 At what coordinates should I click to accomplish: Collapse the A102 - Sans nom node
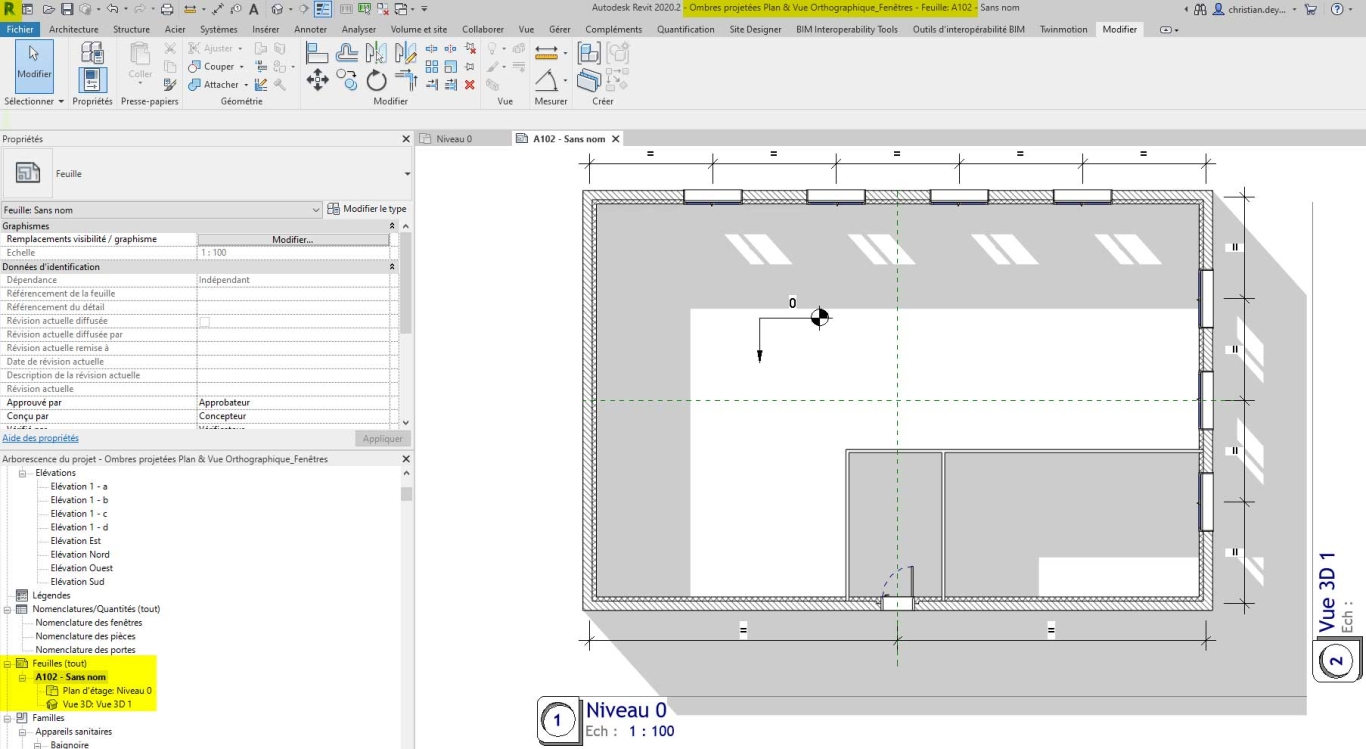click(x=23, y=677)
